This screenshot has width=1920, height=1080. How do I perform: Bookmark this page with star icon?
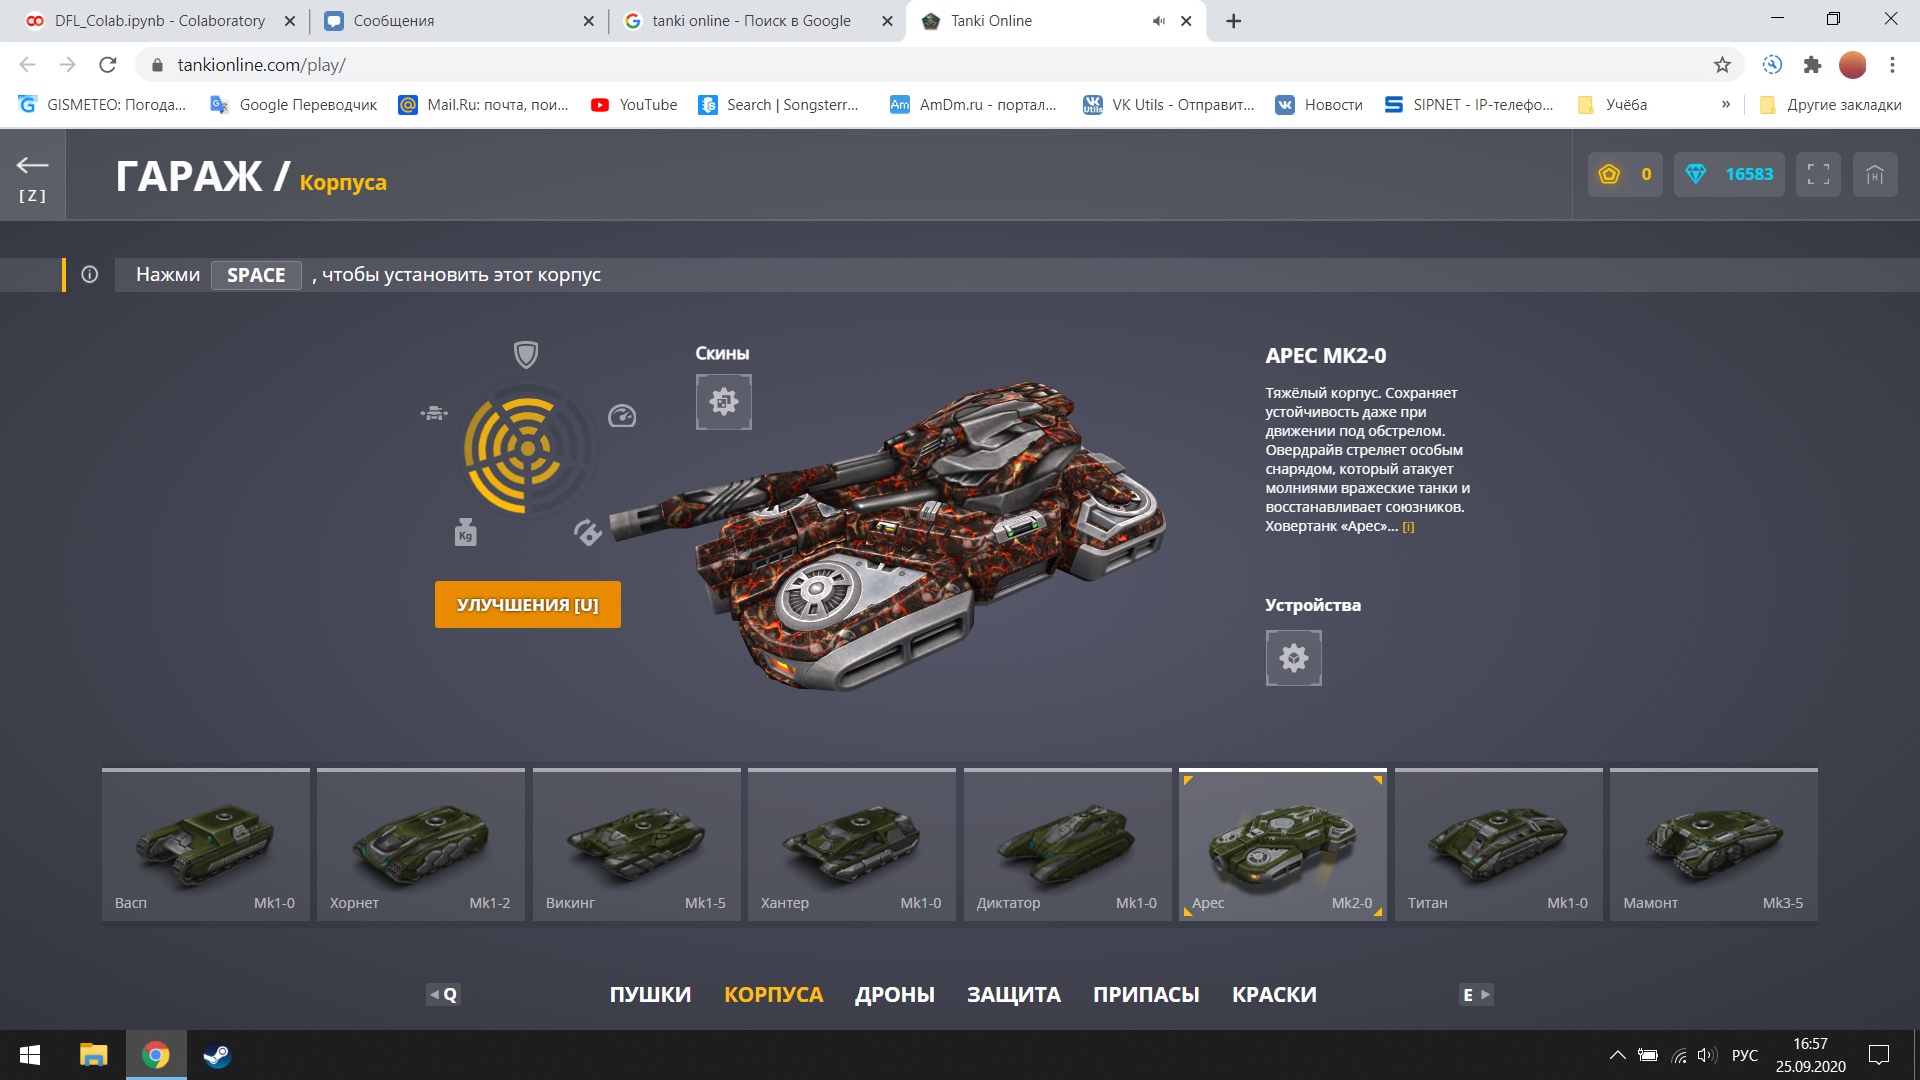pos(1722,65)
